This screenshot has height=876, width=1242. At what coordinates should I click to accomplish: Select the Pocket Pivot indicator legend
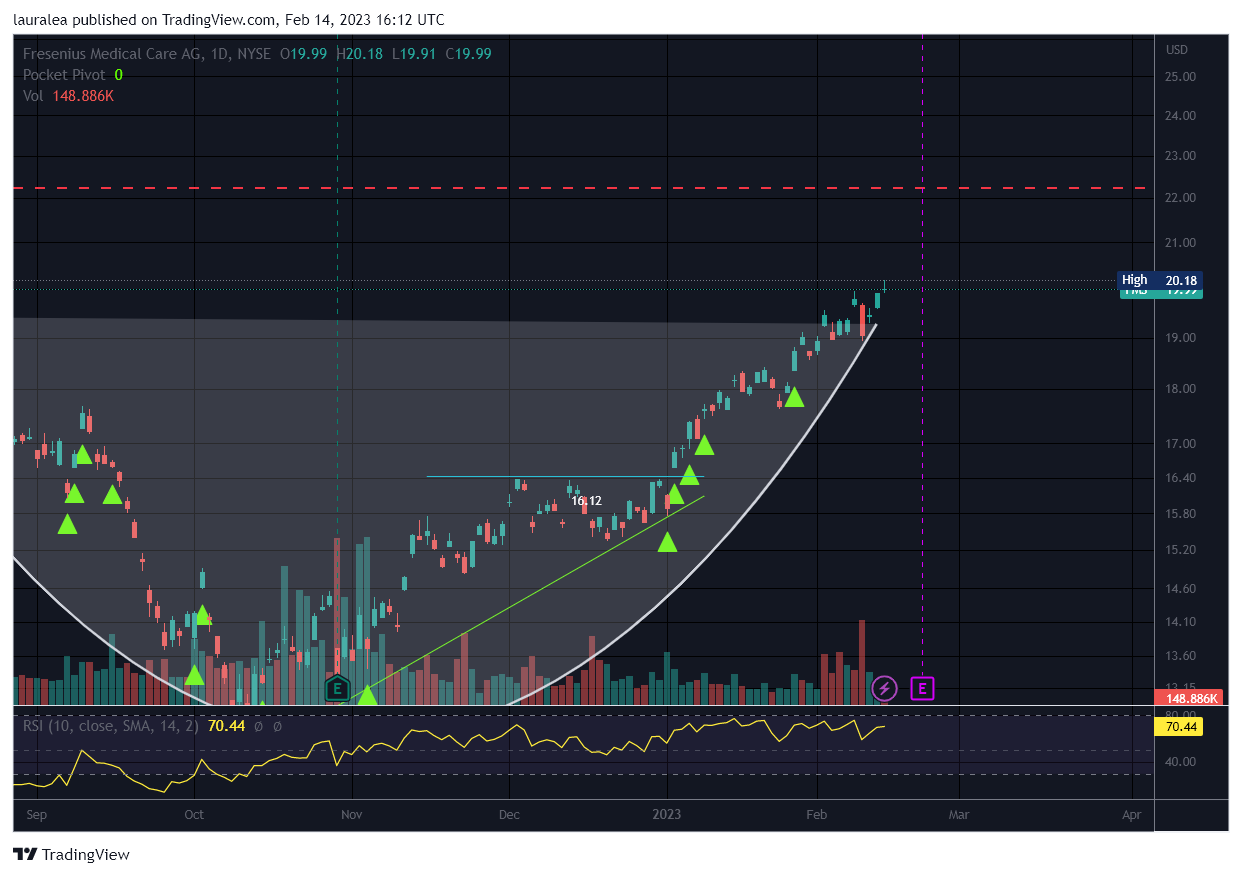73,75
